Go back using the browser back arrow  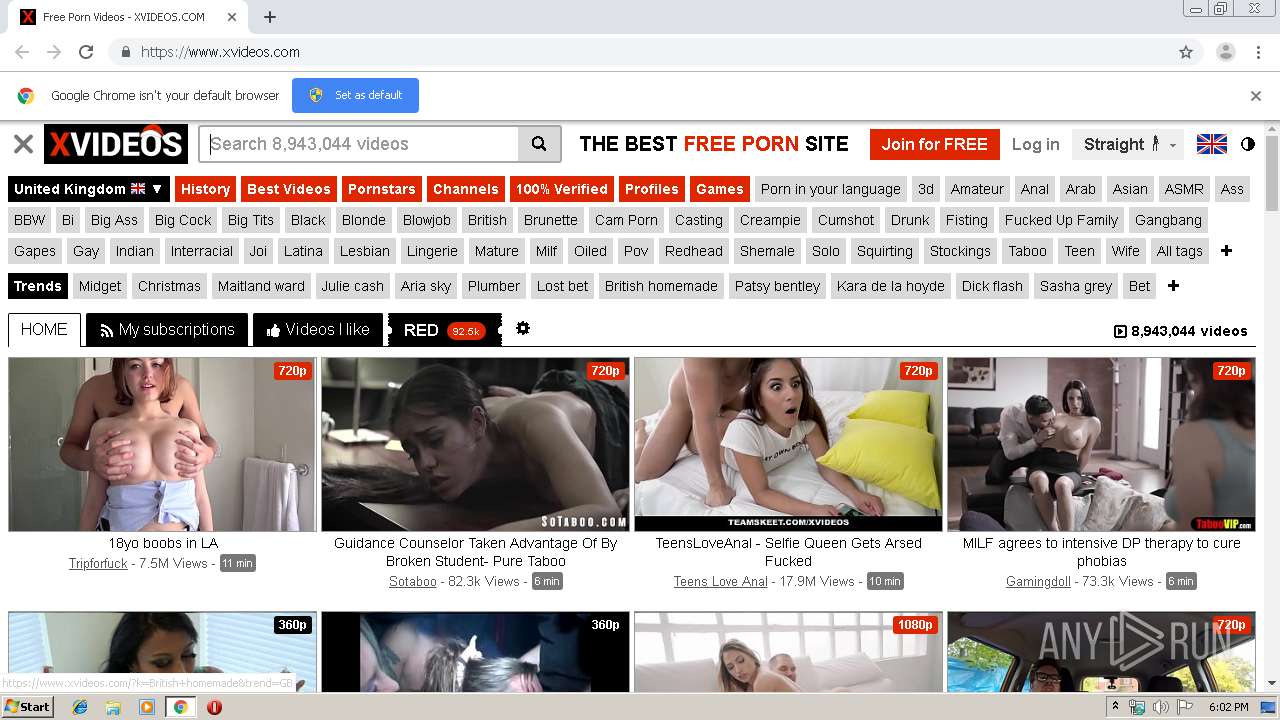(x=22, y=52)
